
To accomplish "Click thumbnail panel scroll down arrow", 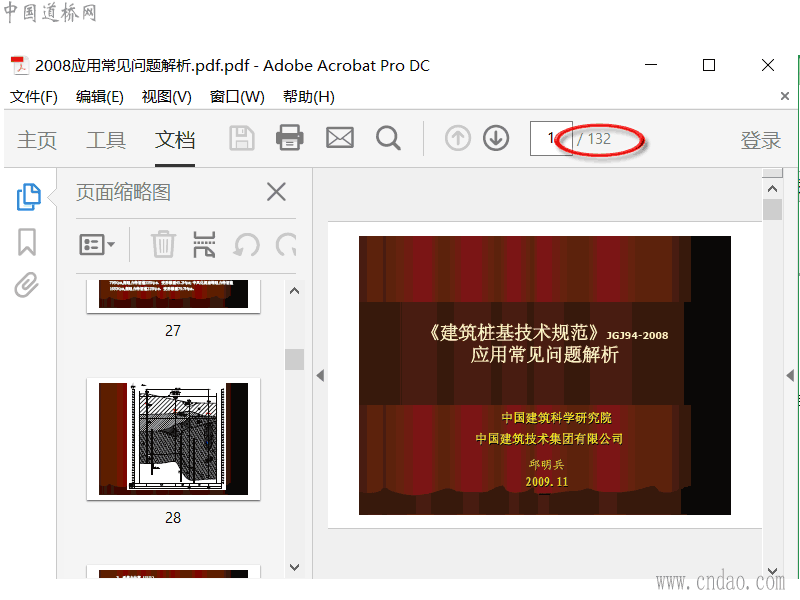I will pos(294,567).
